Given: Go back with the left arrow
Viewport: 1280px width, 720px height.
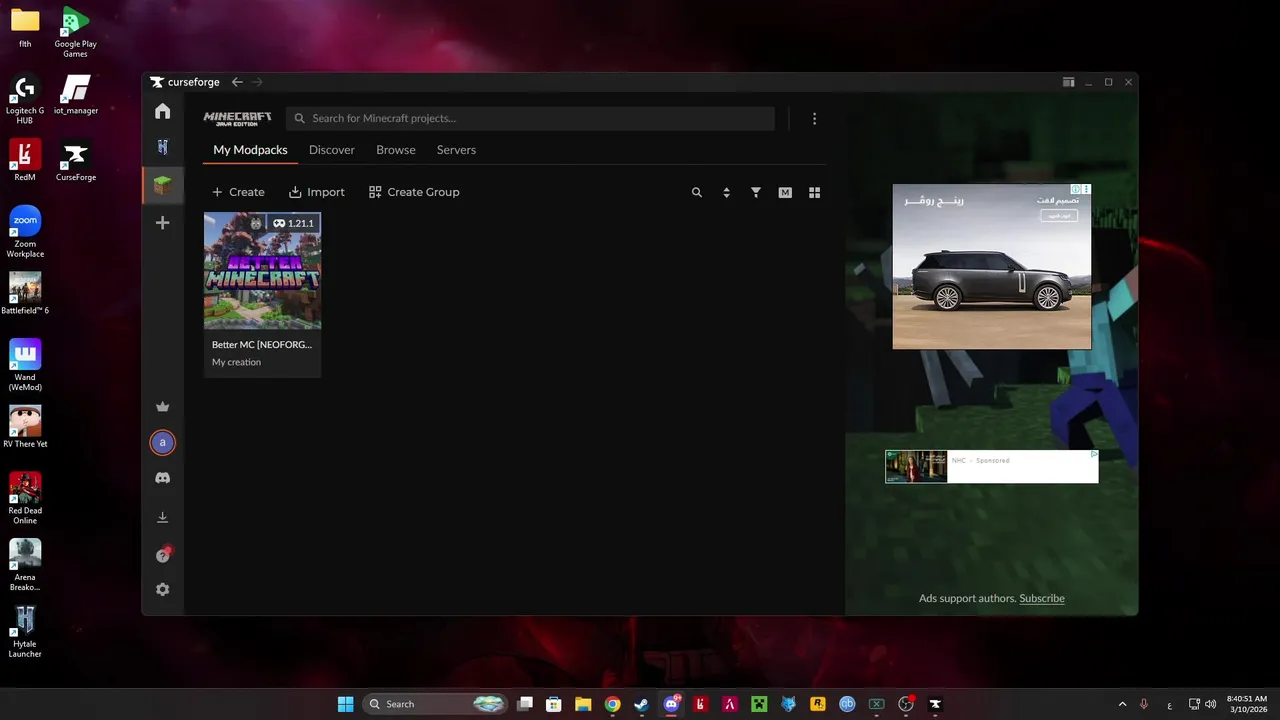Looking at the screenshot, I should tap(237, 82).
